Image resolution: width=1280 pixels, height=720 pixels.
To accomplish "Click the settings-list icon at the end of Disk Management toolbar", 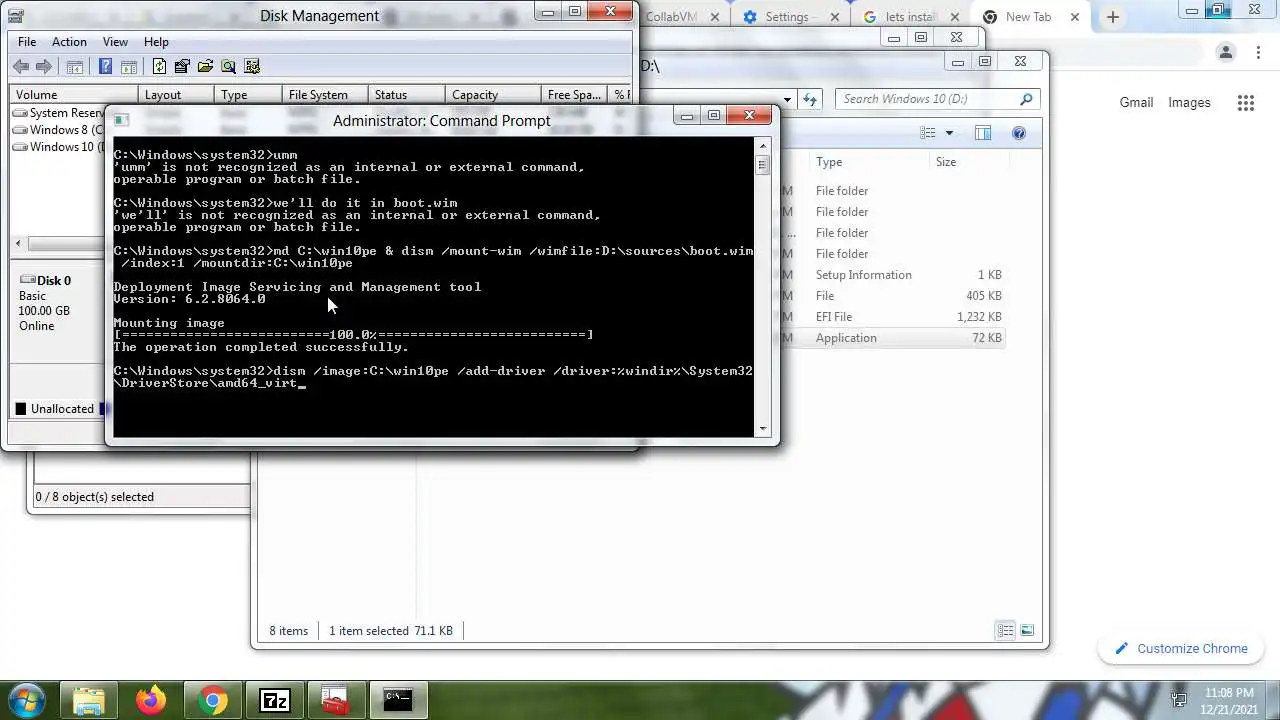I will pos(251,67).
